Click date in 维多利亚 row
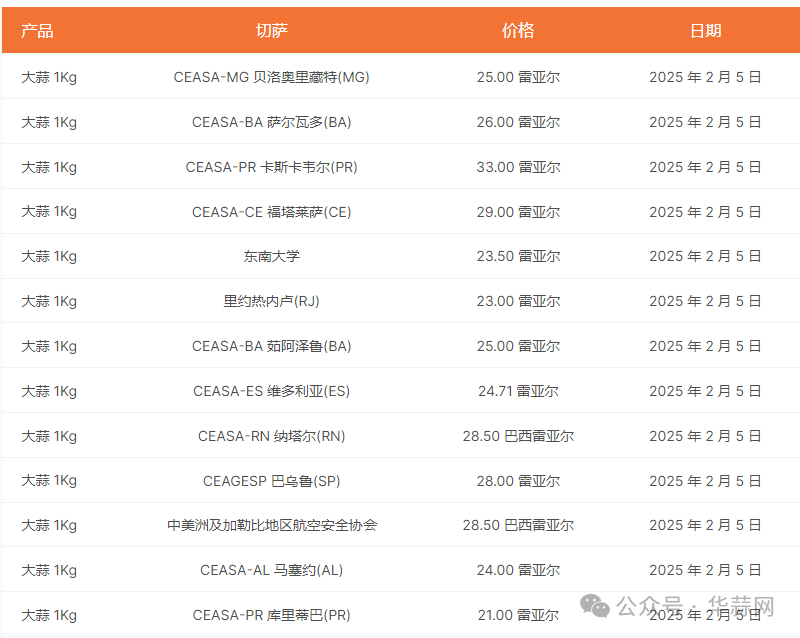 (x=705, y=391)
